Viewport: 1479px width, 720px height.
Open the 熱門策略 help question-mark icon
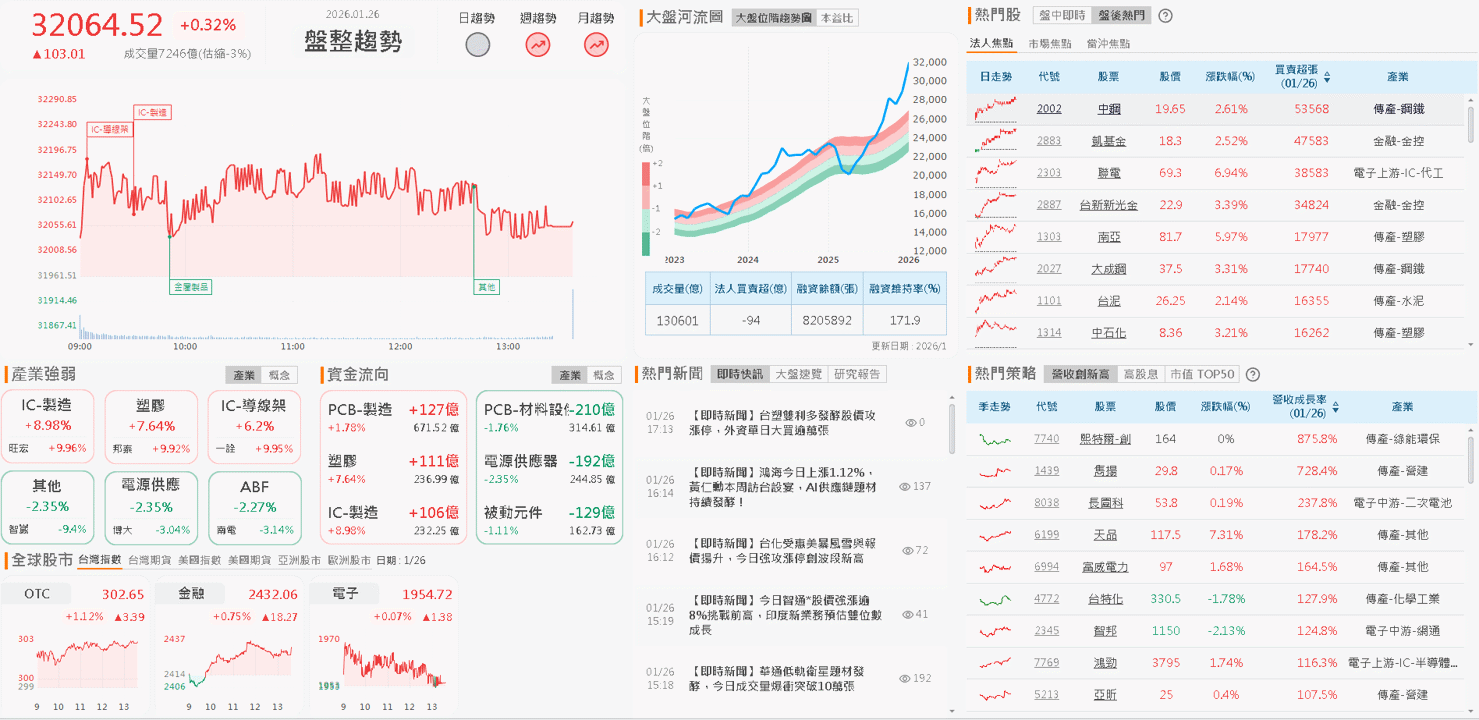(x=1253, y=375)
